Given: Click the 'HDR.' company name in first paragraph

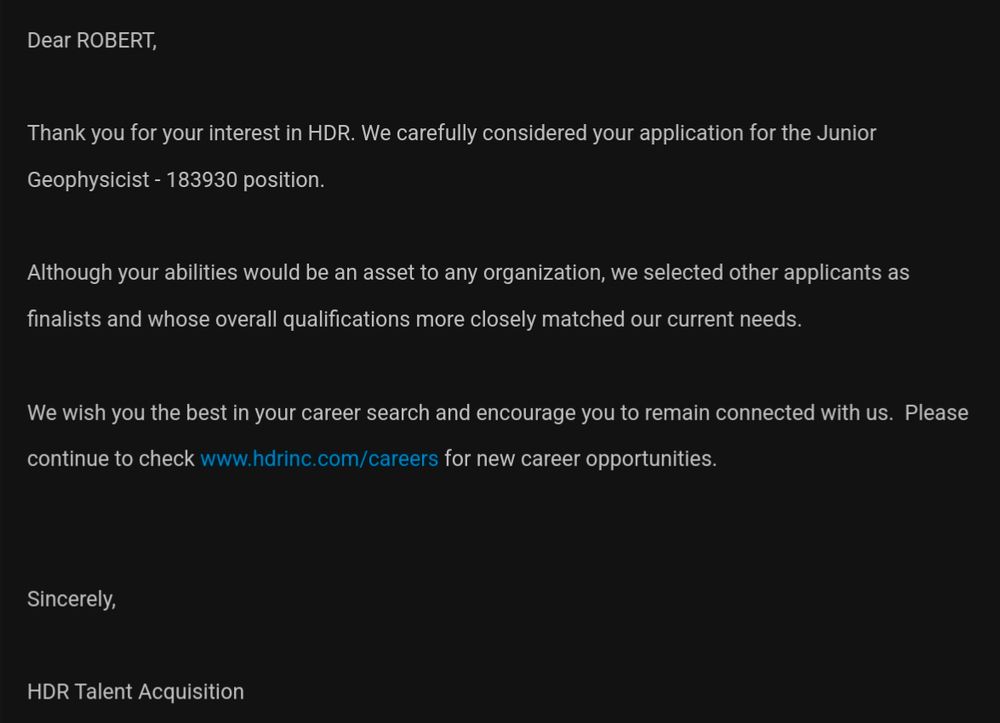Looking at the screenshot, I should tap(331, 133).
